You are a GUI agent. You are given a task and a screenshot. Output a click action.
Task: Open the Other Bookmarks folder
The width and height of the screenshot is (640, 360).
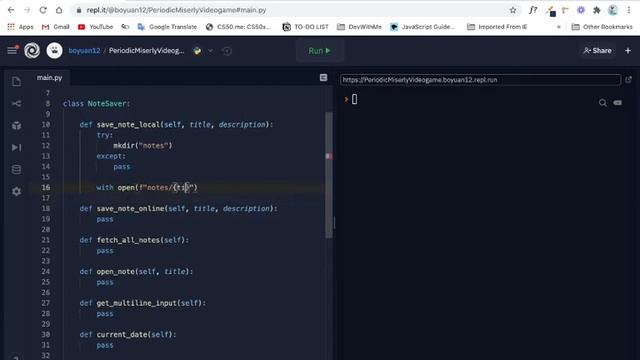[602, 27]
